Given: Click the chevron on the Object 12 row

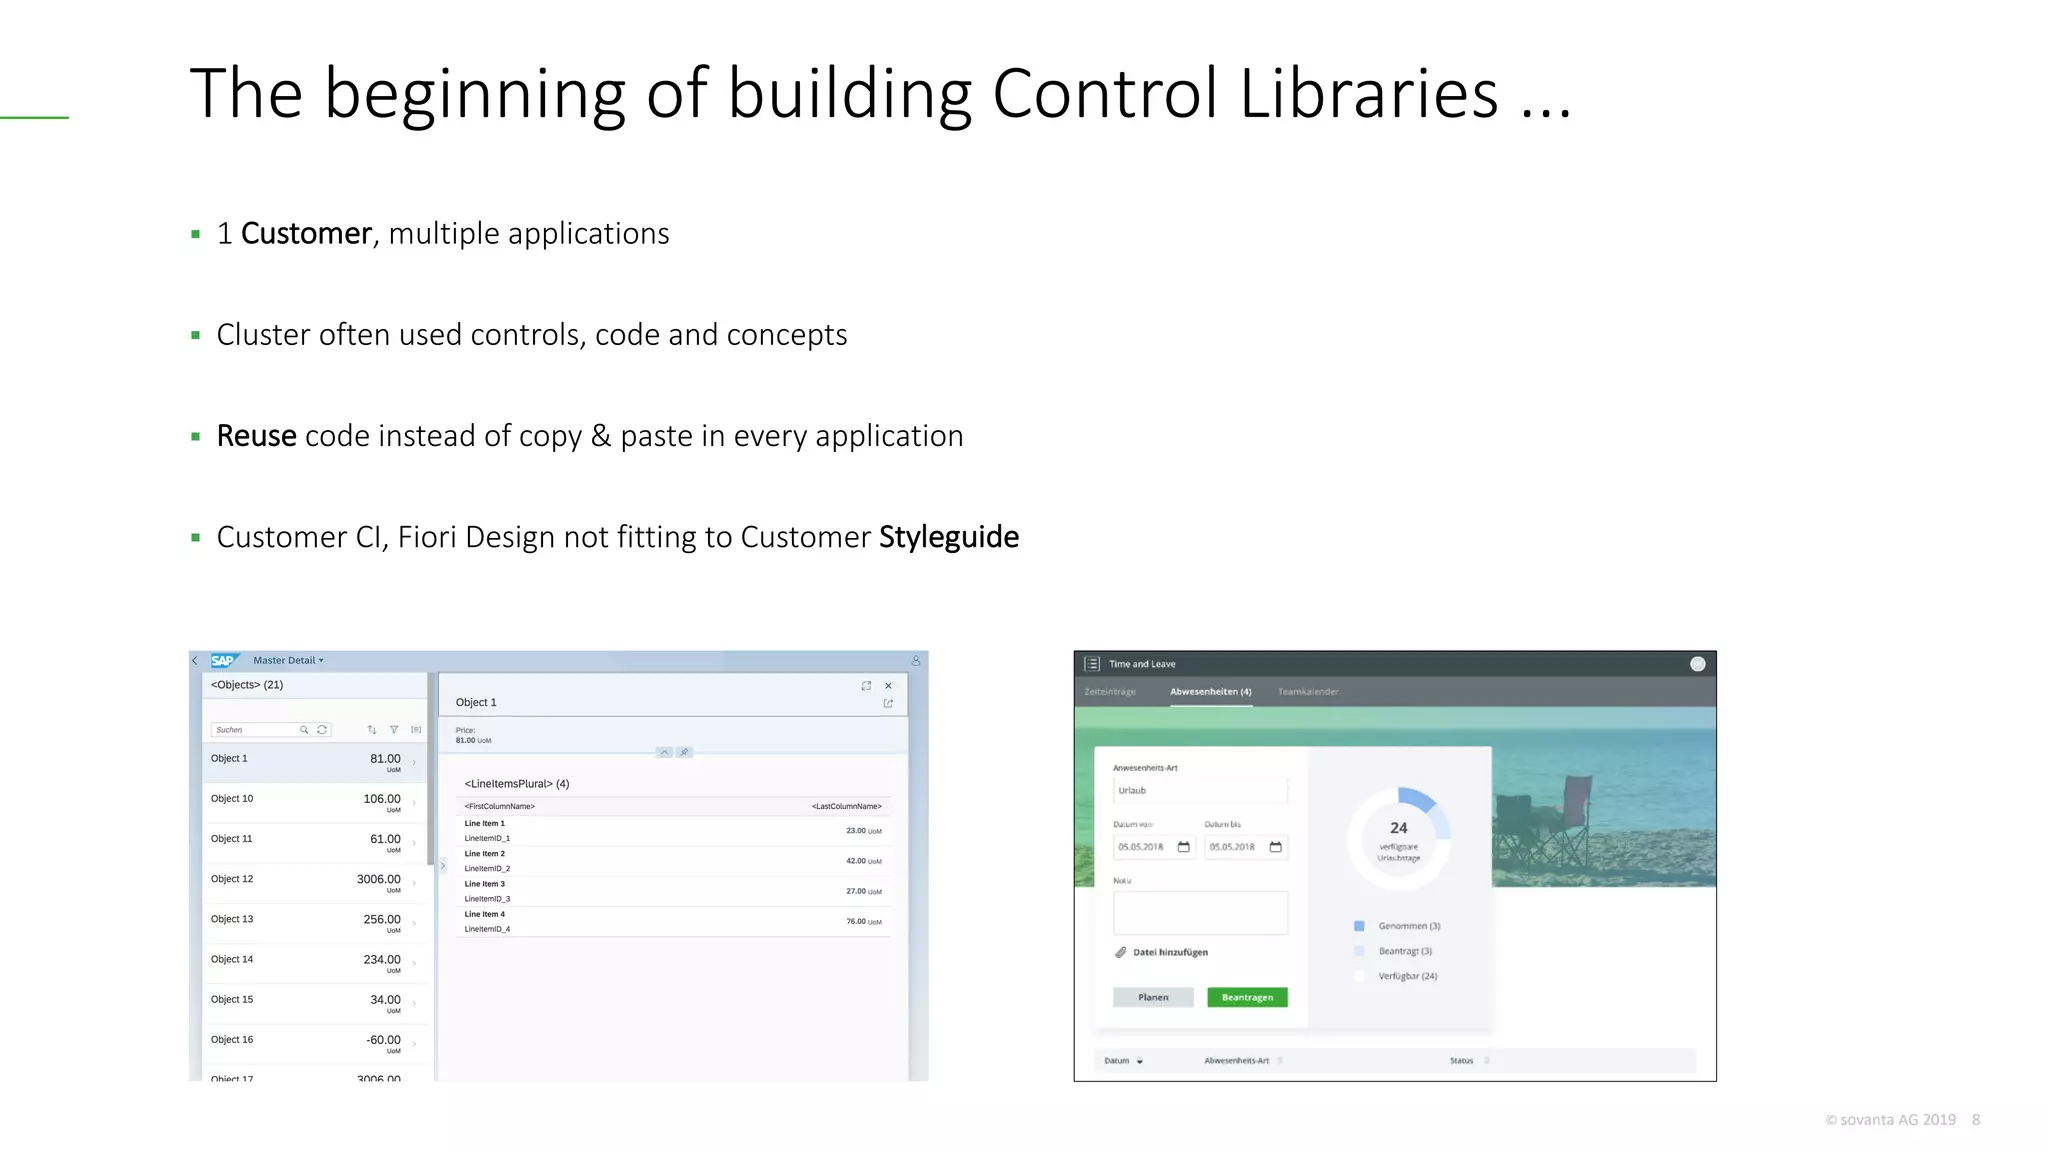Looking at the screenshot, I should point(414,883).
